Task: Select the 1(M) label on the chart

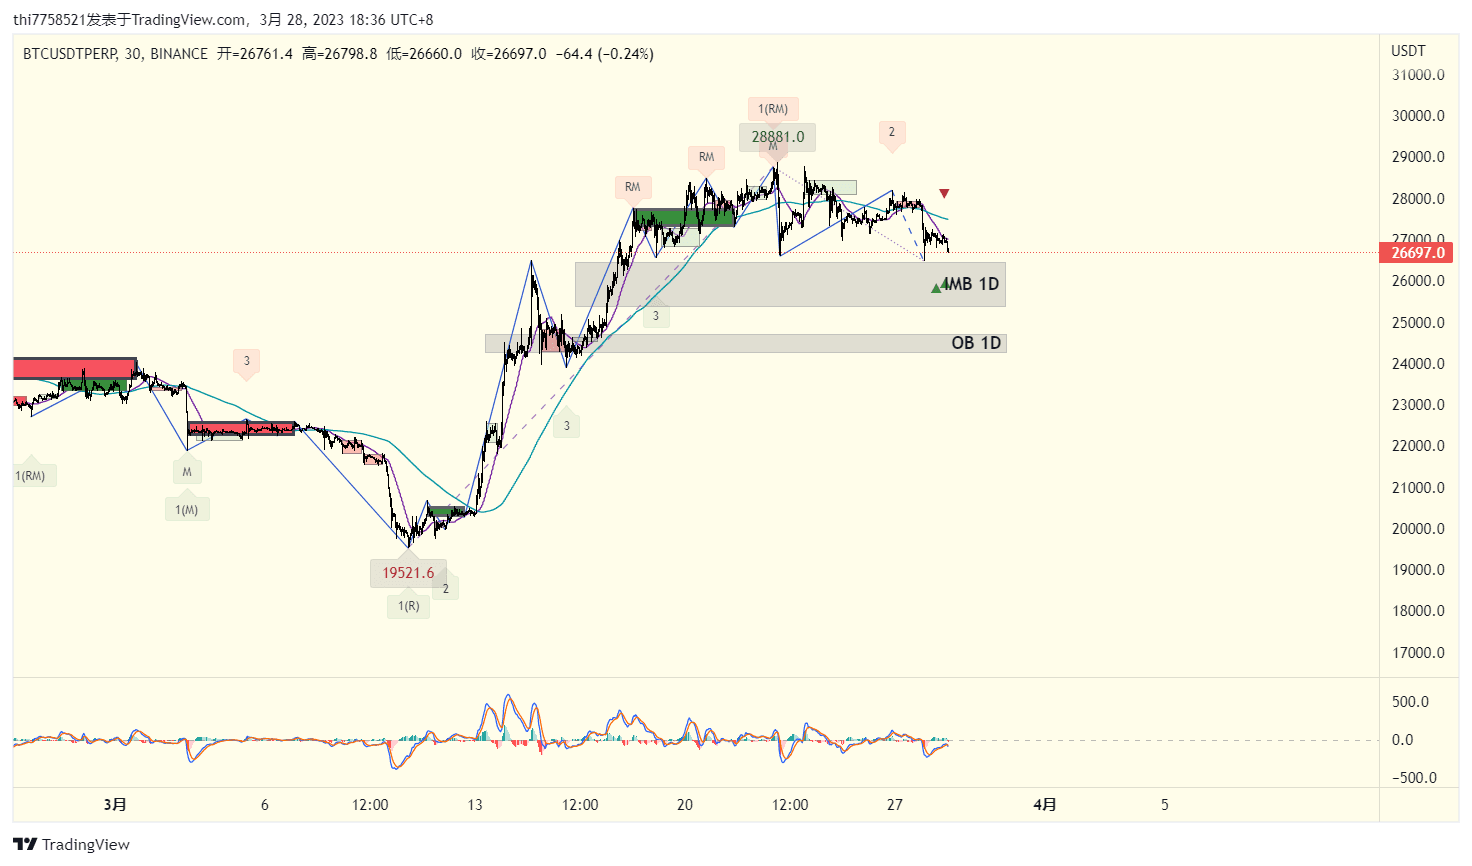Action: pos(187,510)
